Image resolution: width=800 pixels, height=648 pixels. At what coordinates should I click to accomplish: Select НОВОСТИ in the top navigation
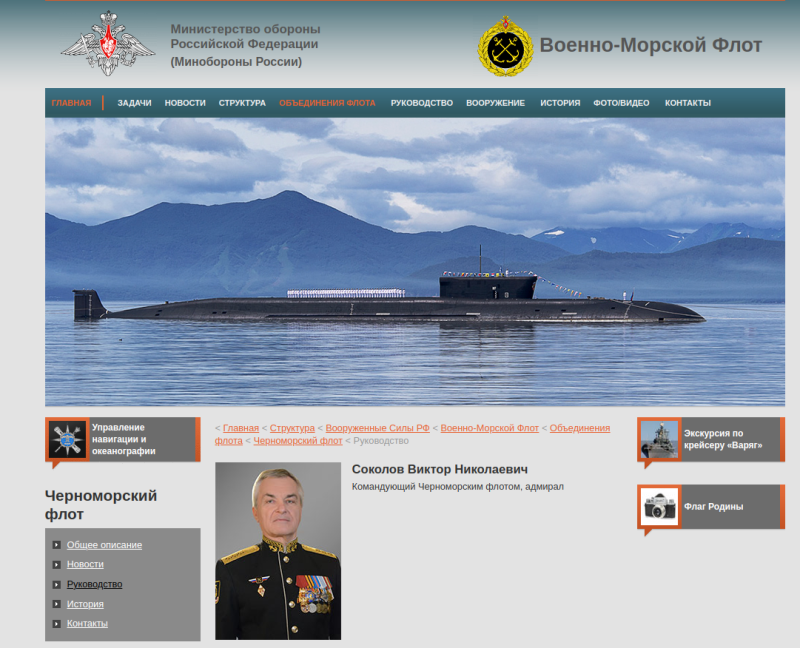[185, 103]
